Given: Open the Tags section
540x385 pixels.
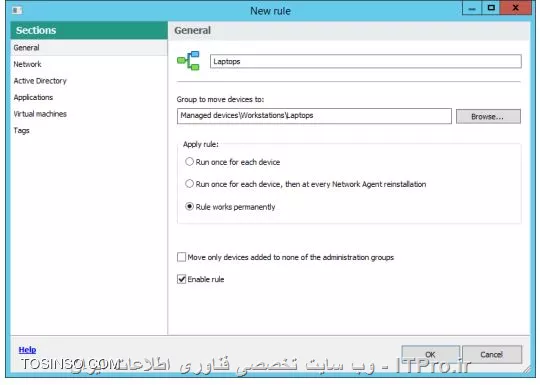Looking at the screenshot, I should coord(21,130).
